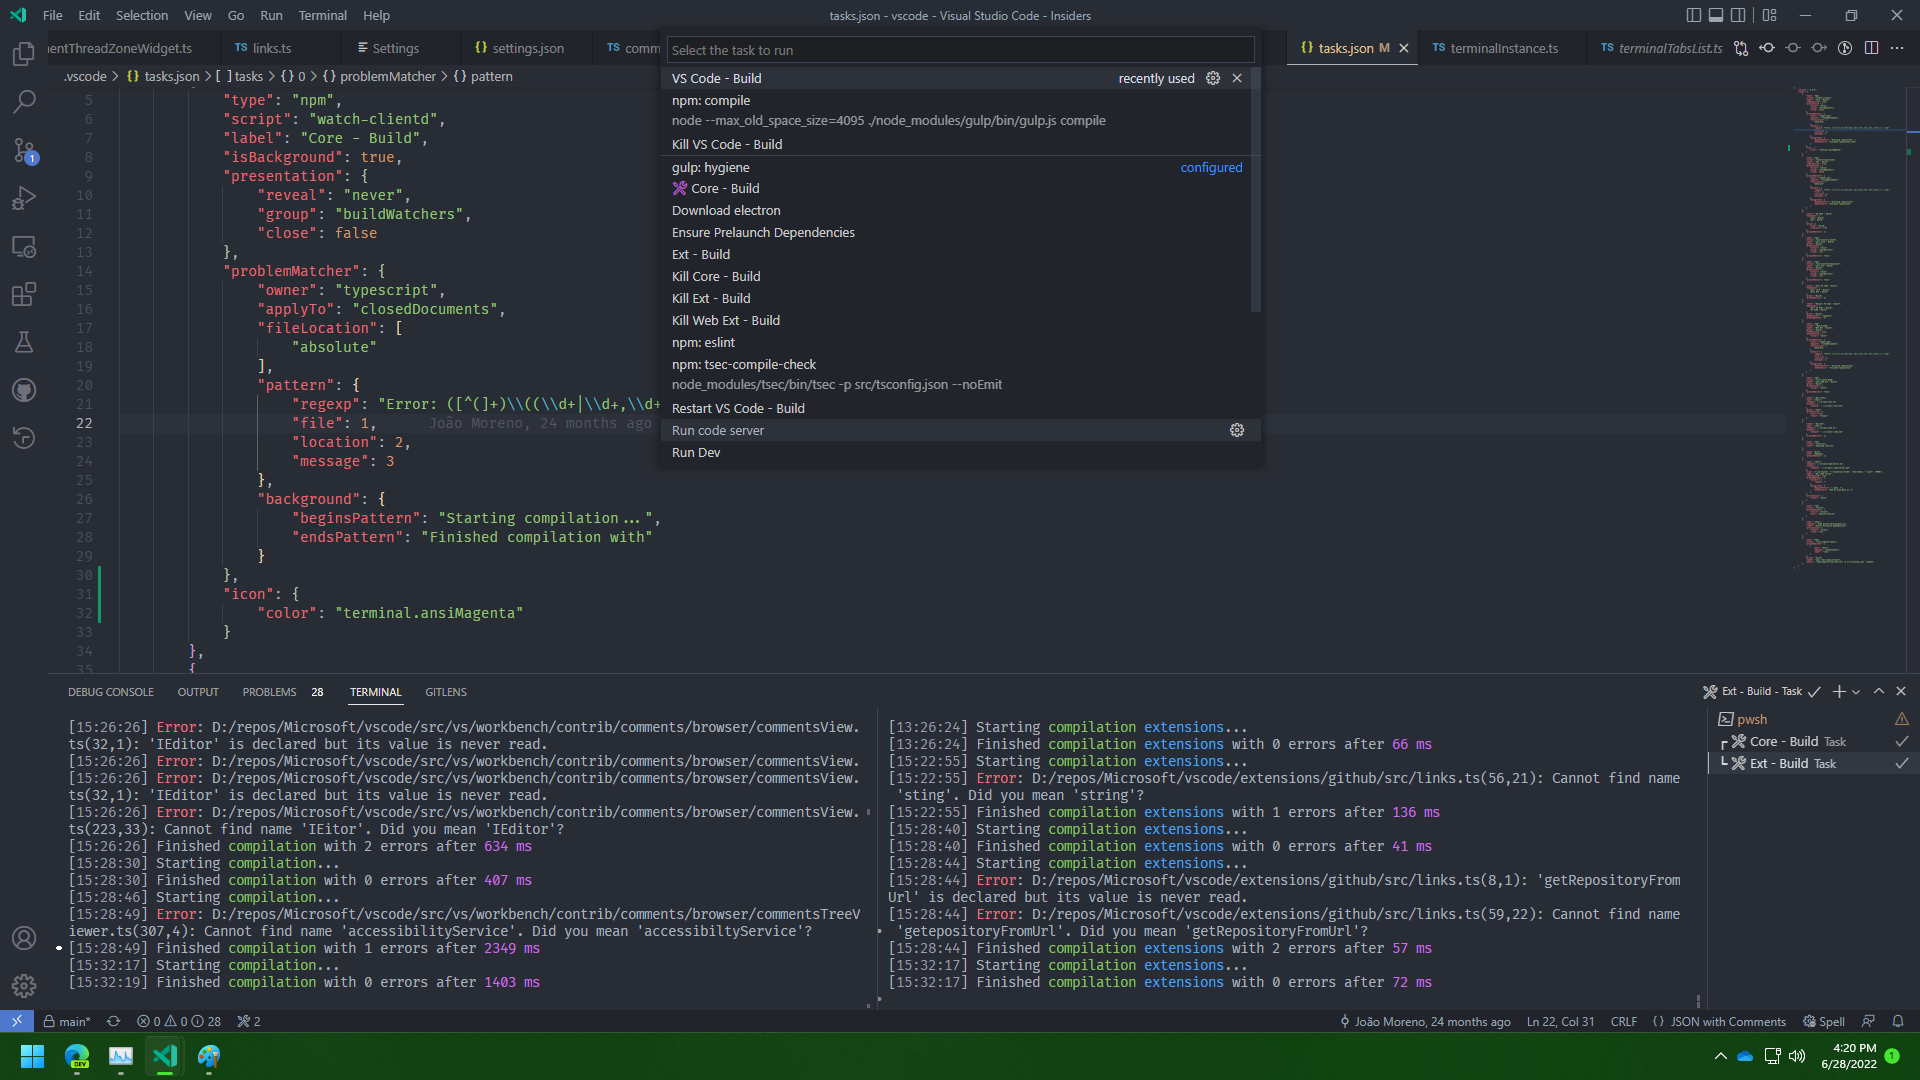Open the File menu
This screenshot has height=1080, width=1920.
coord(53,15)
